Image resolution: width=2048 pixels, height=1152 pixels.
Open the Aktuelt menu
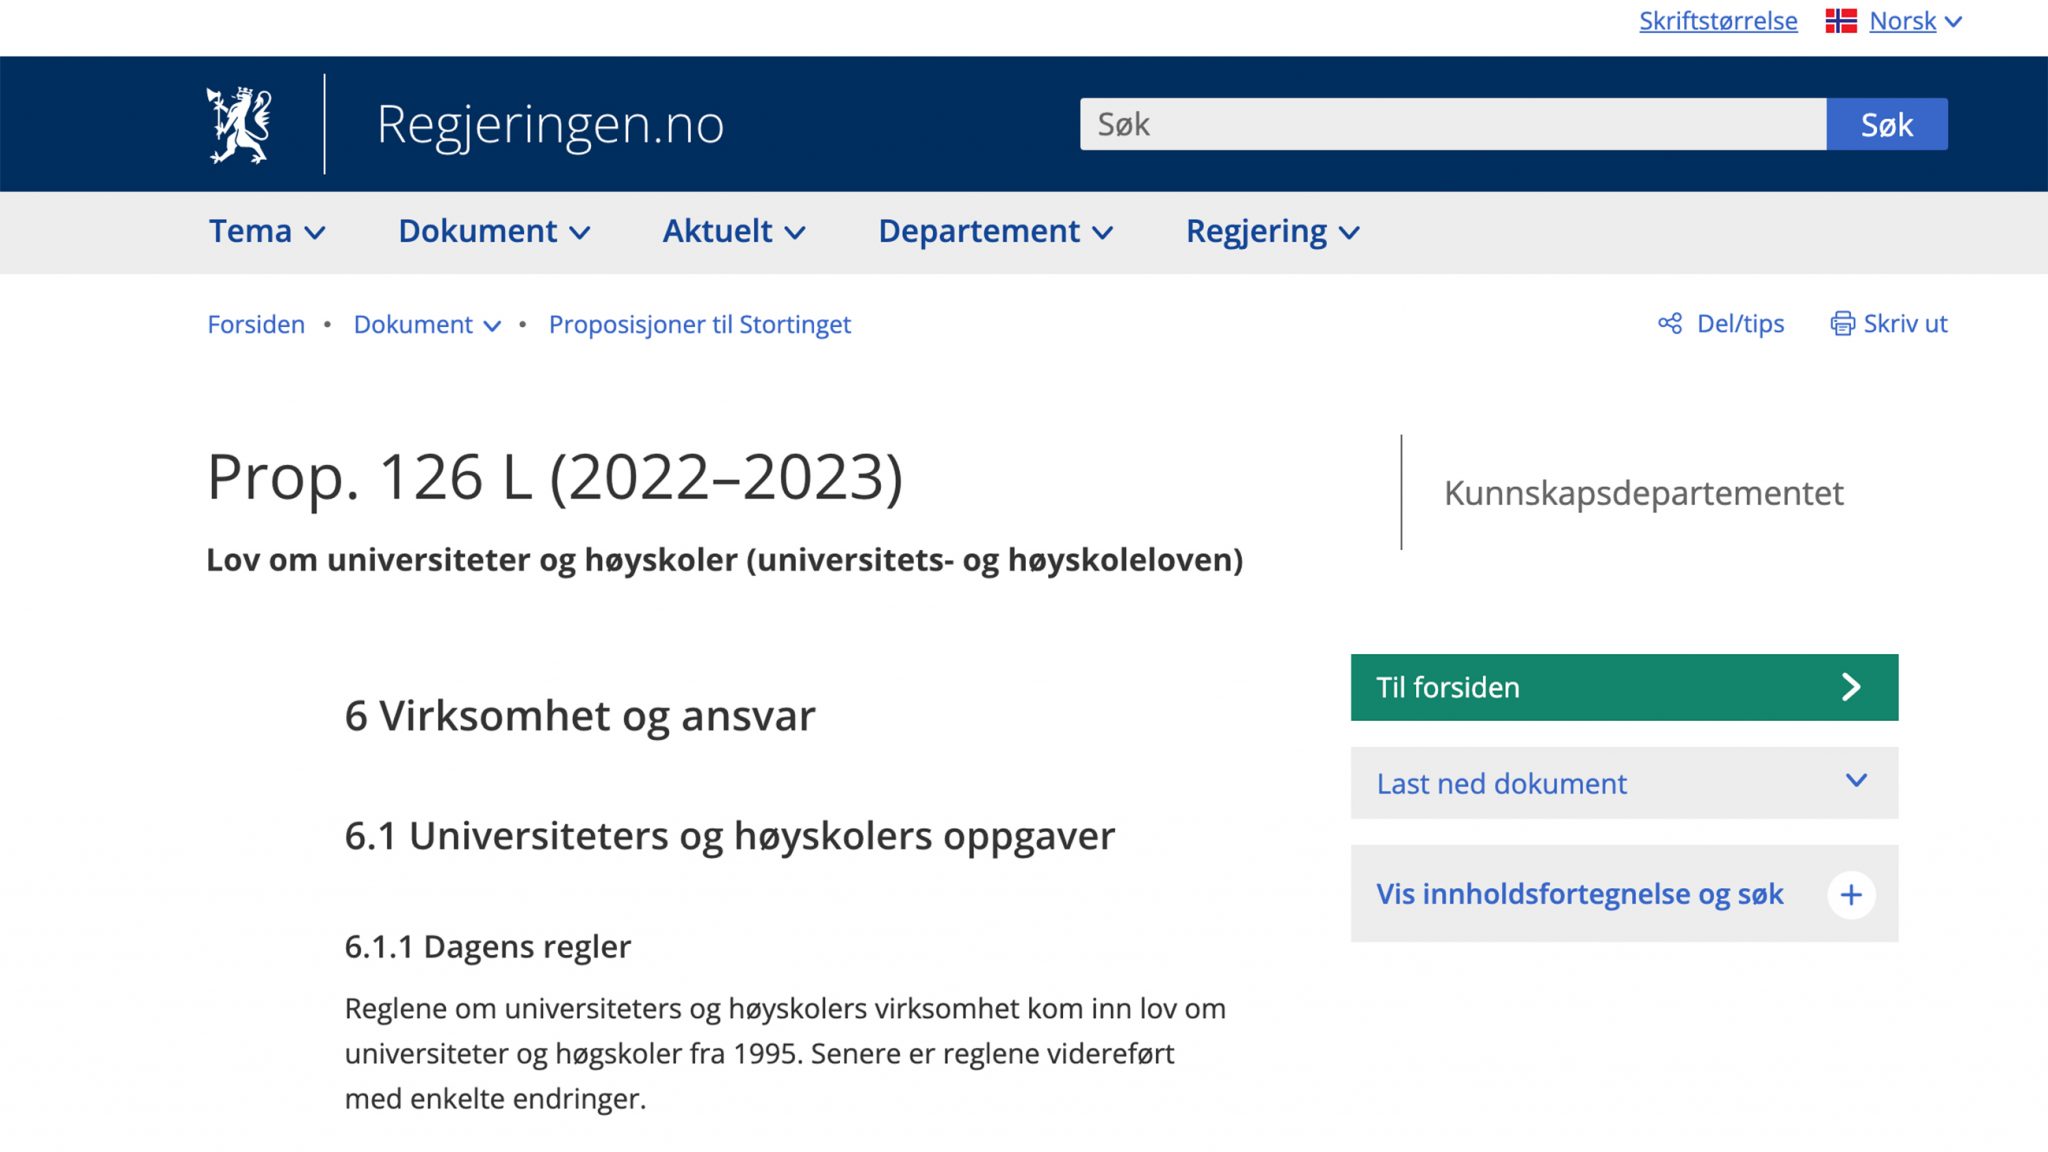(x=733, y=232)
